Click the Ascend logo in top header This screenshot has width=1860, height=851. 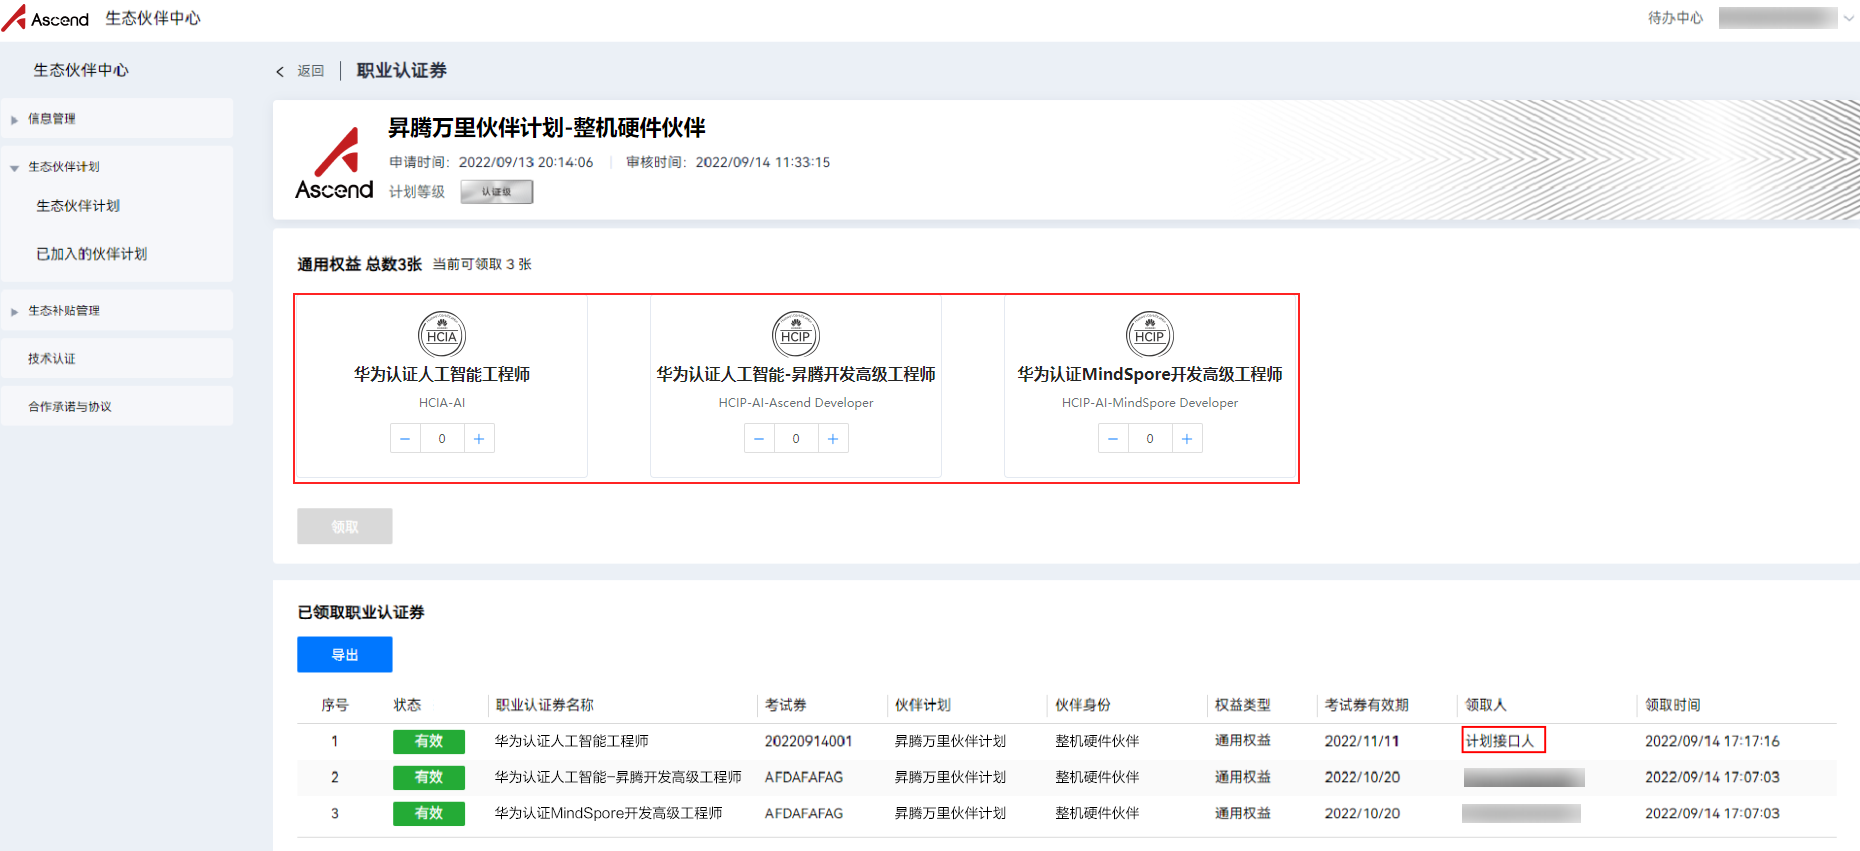[45, 18]
